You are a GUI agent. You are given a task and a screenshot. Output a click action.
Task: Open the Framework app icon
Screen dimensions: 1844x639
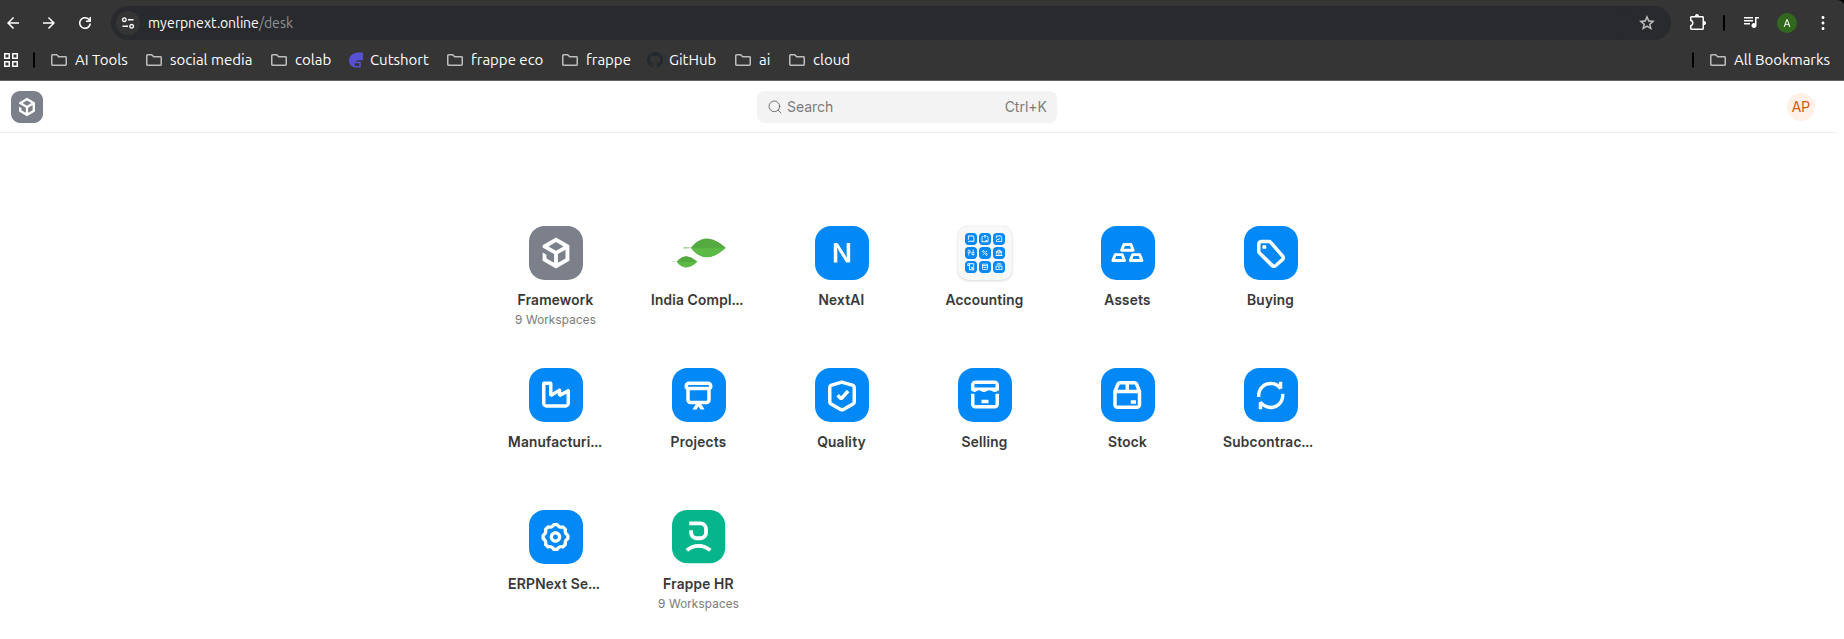coord(555,253)
